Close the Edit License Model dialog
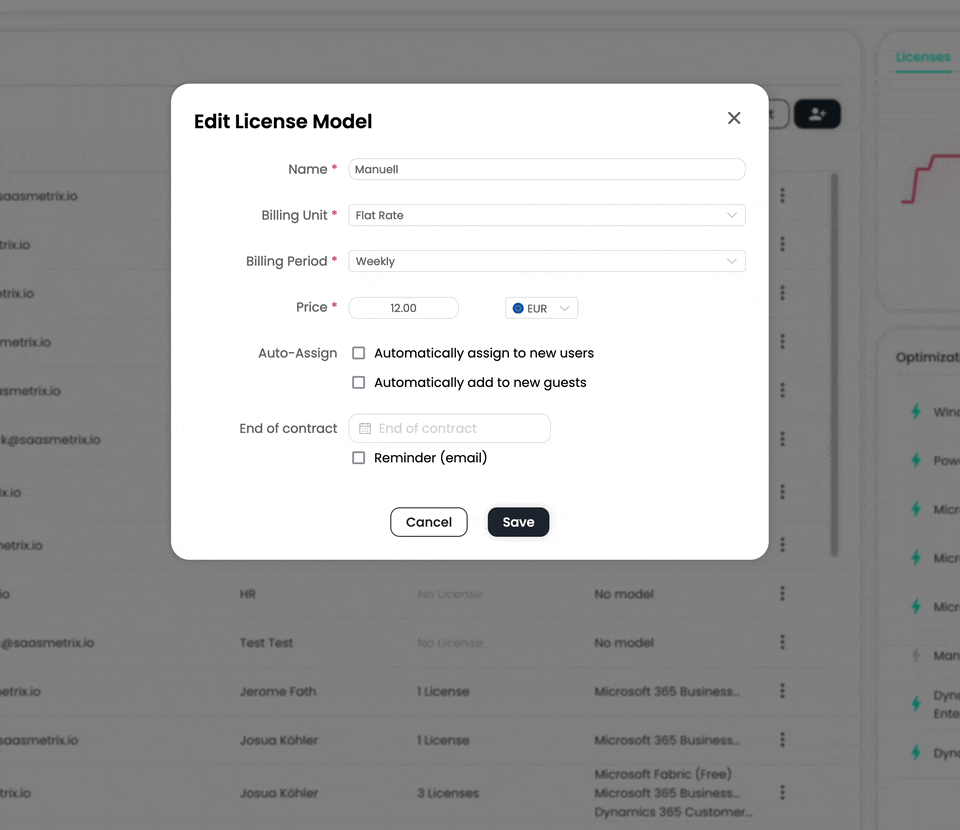 click(734, 118)
